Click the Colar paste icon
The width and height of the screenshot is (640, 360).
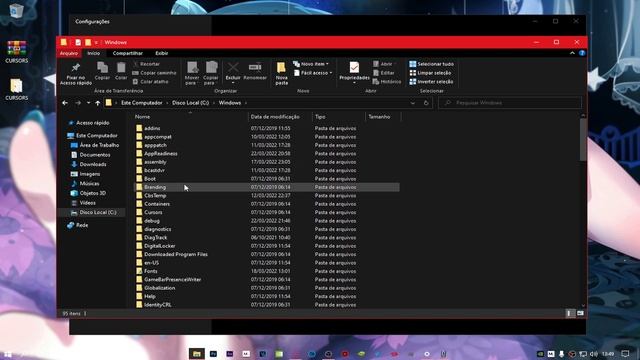point(121,71)
